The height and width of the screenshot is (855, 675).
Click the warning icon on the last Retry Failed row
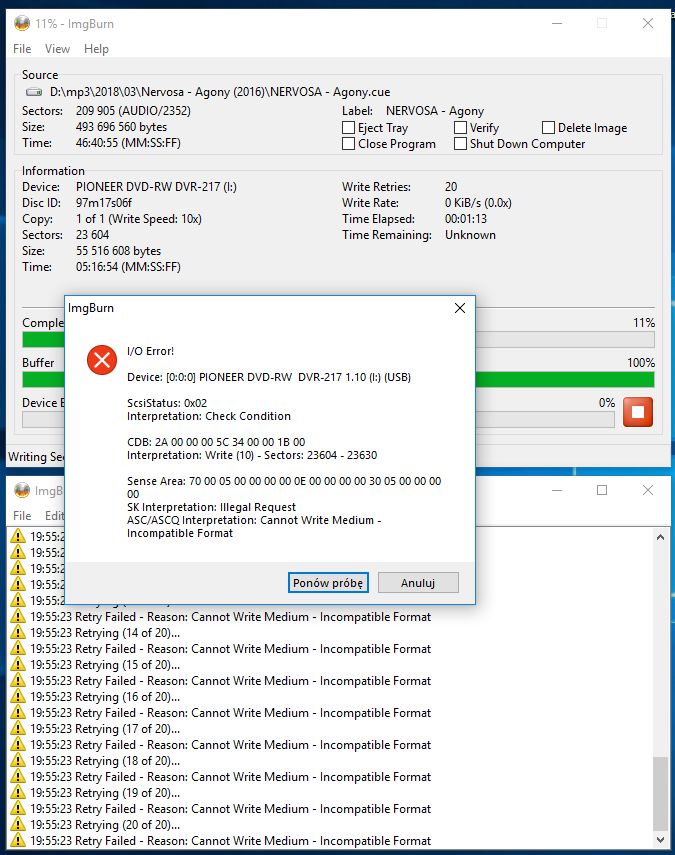tap(18, 840)
